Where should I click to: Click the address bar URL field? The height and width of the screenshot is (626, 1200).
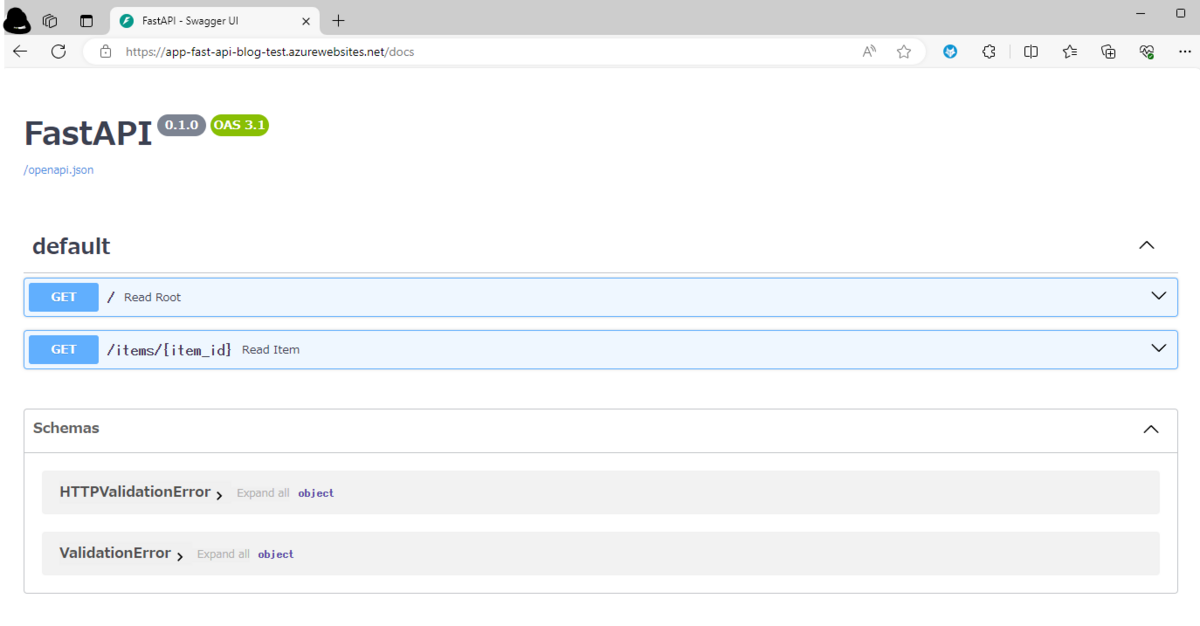pyautogui.click(x=480, y=52)
